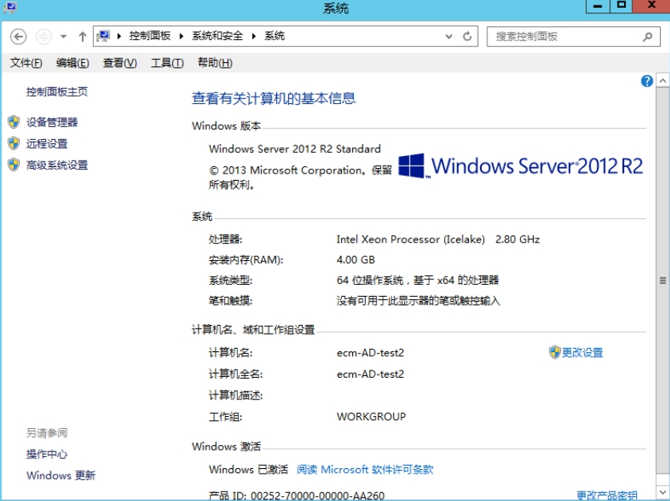This screenshot has height=501, width=670.
Task: Click the 4.00 GB memory value
Action: tap(356, 260)
